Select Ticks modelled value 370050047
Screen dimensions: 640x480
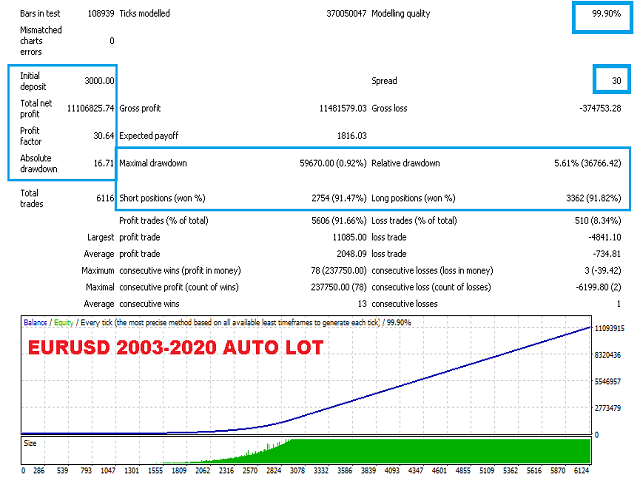point(346,13)
